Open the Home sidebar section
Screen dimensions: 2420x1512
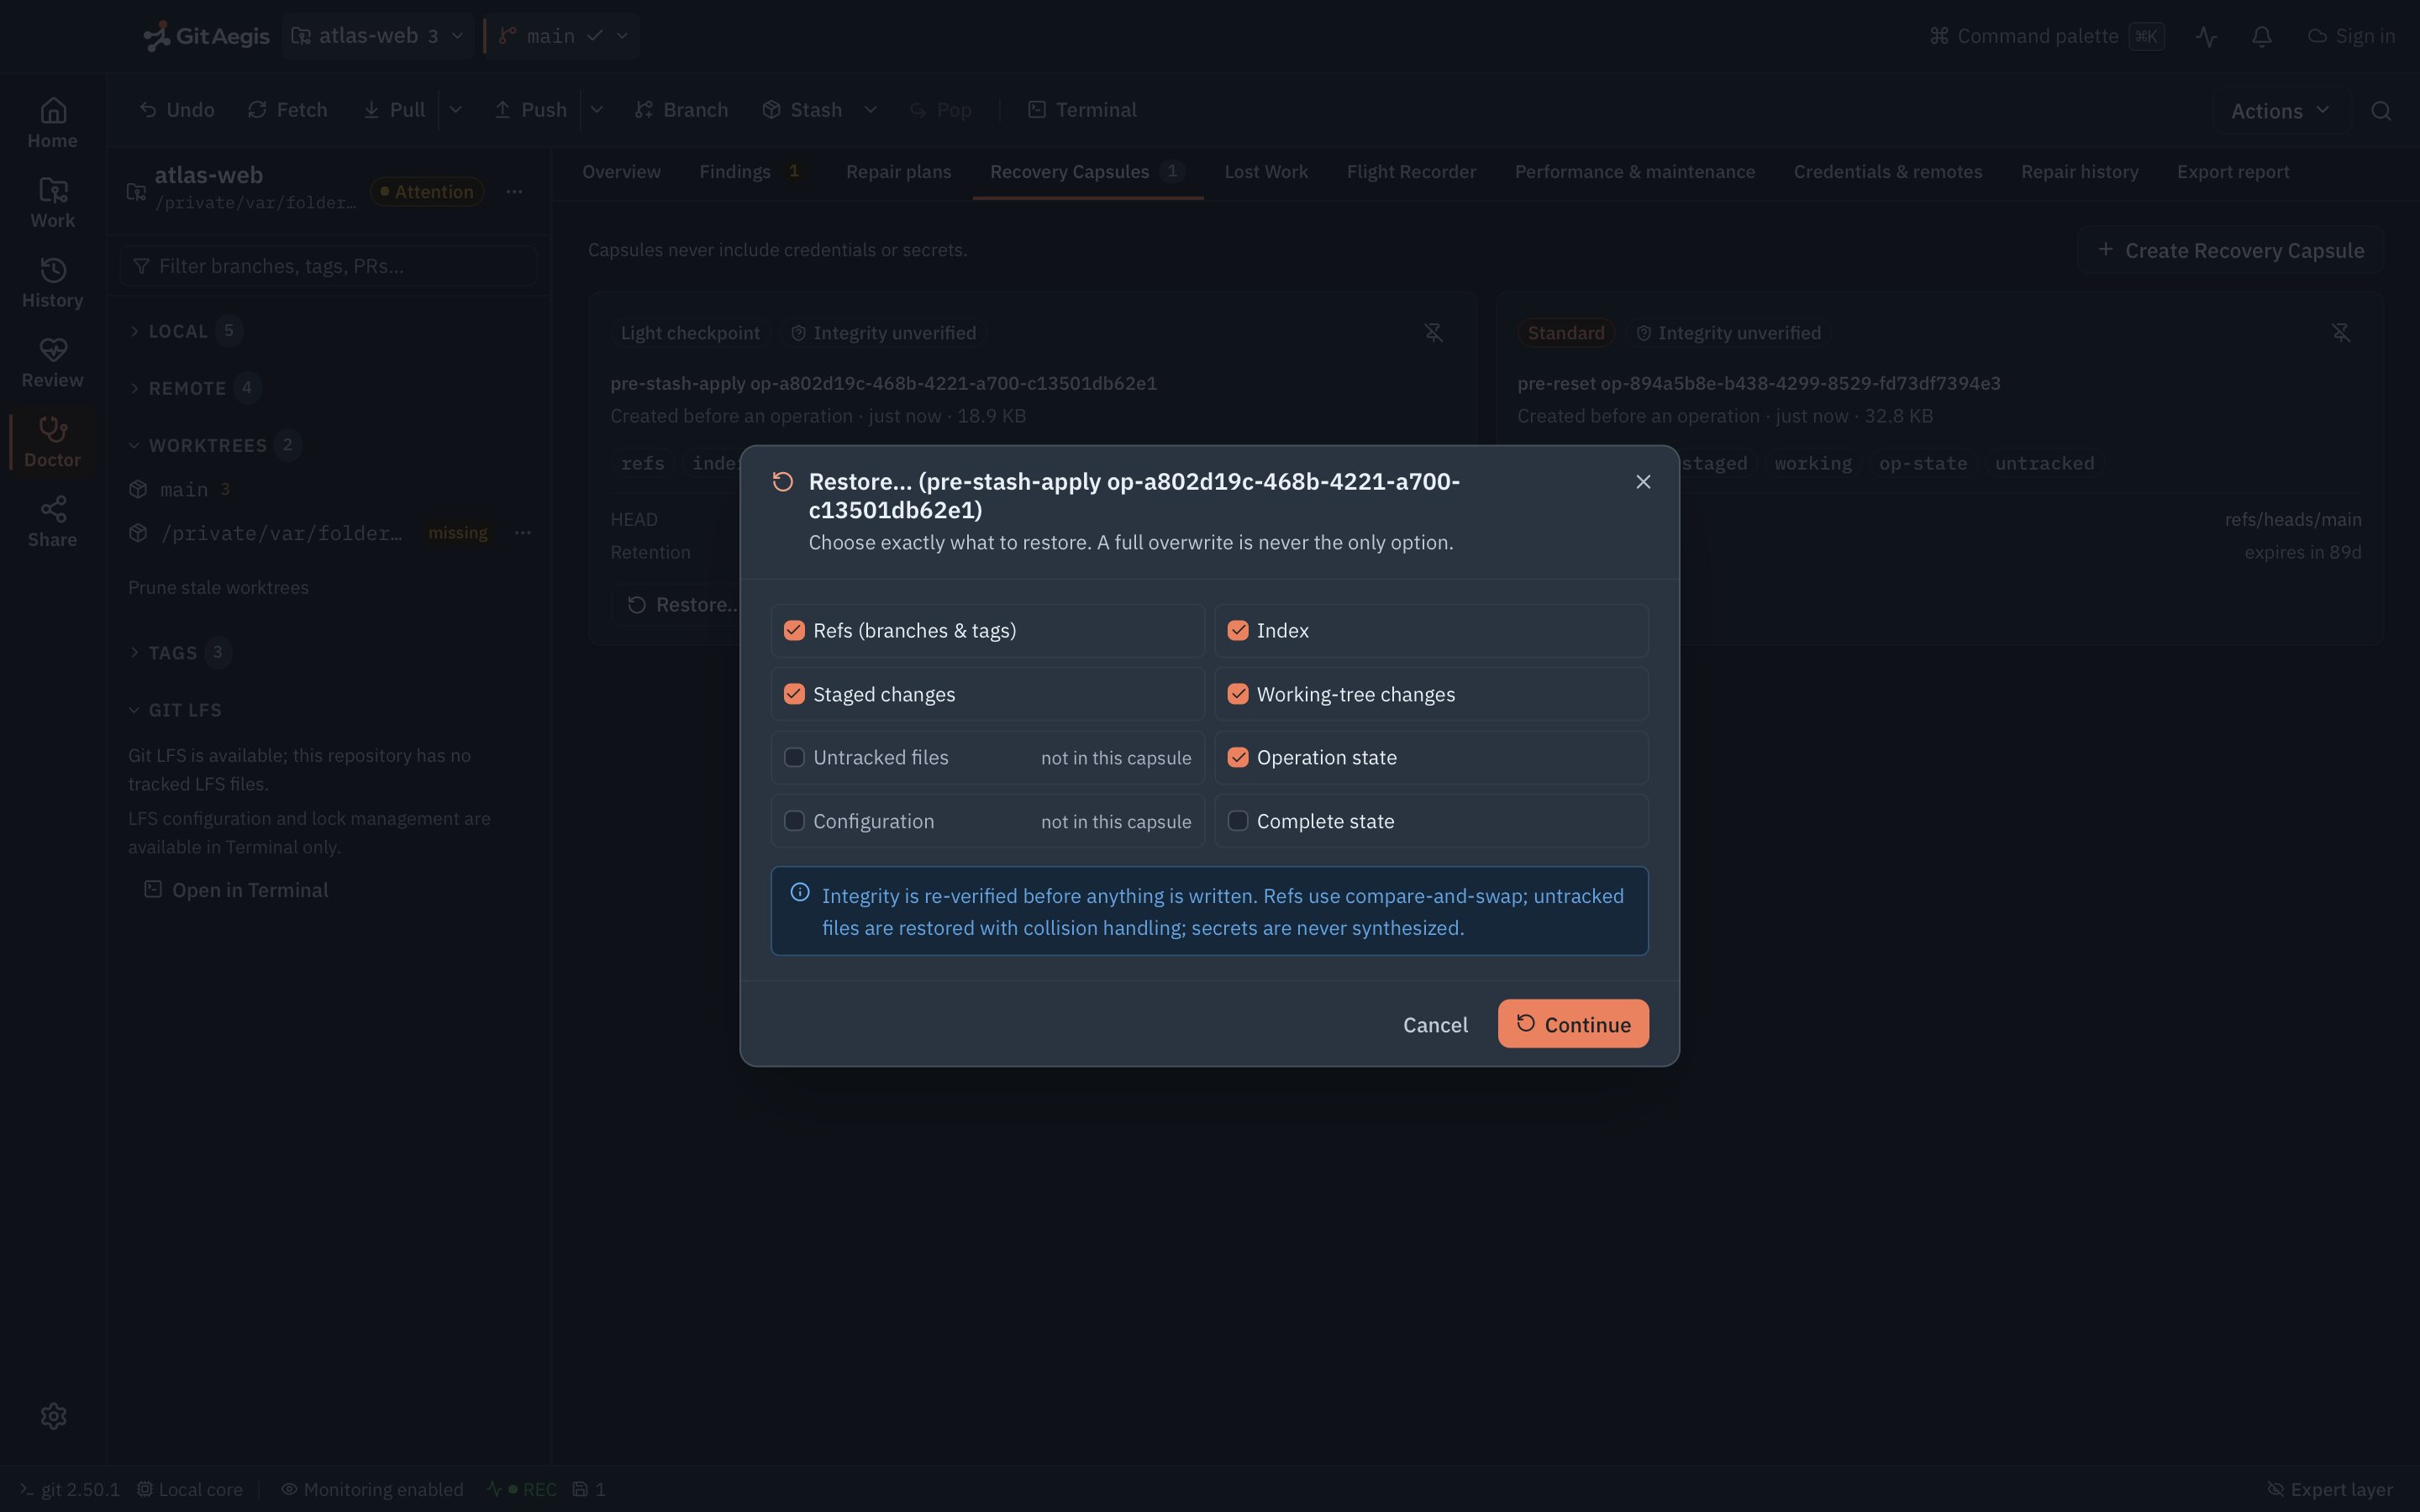pos(53,123)
